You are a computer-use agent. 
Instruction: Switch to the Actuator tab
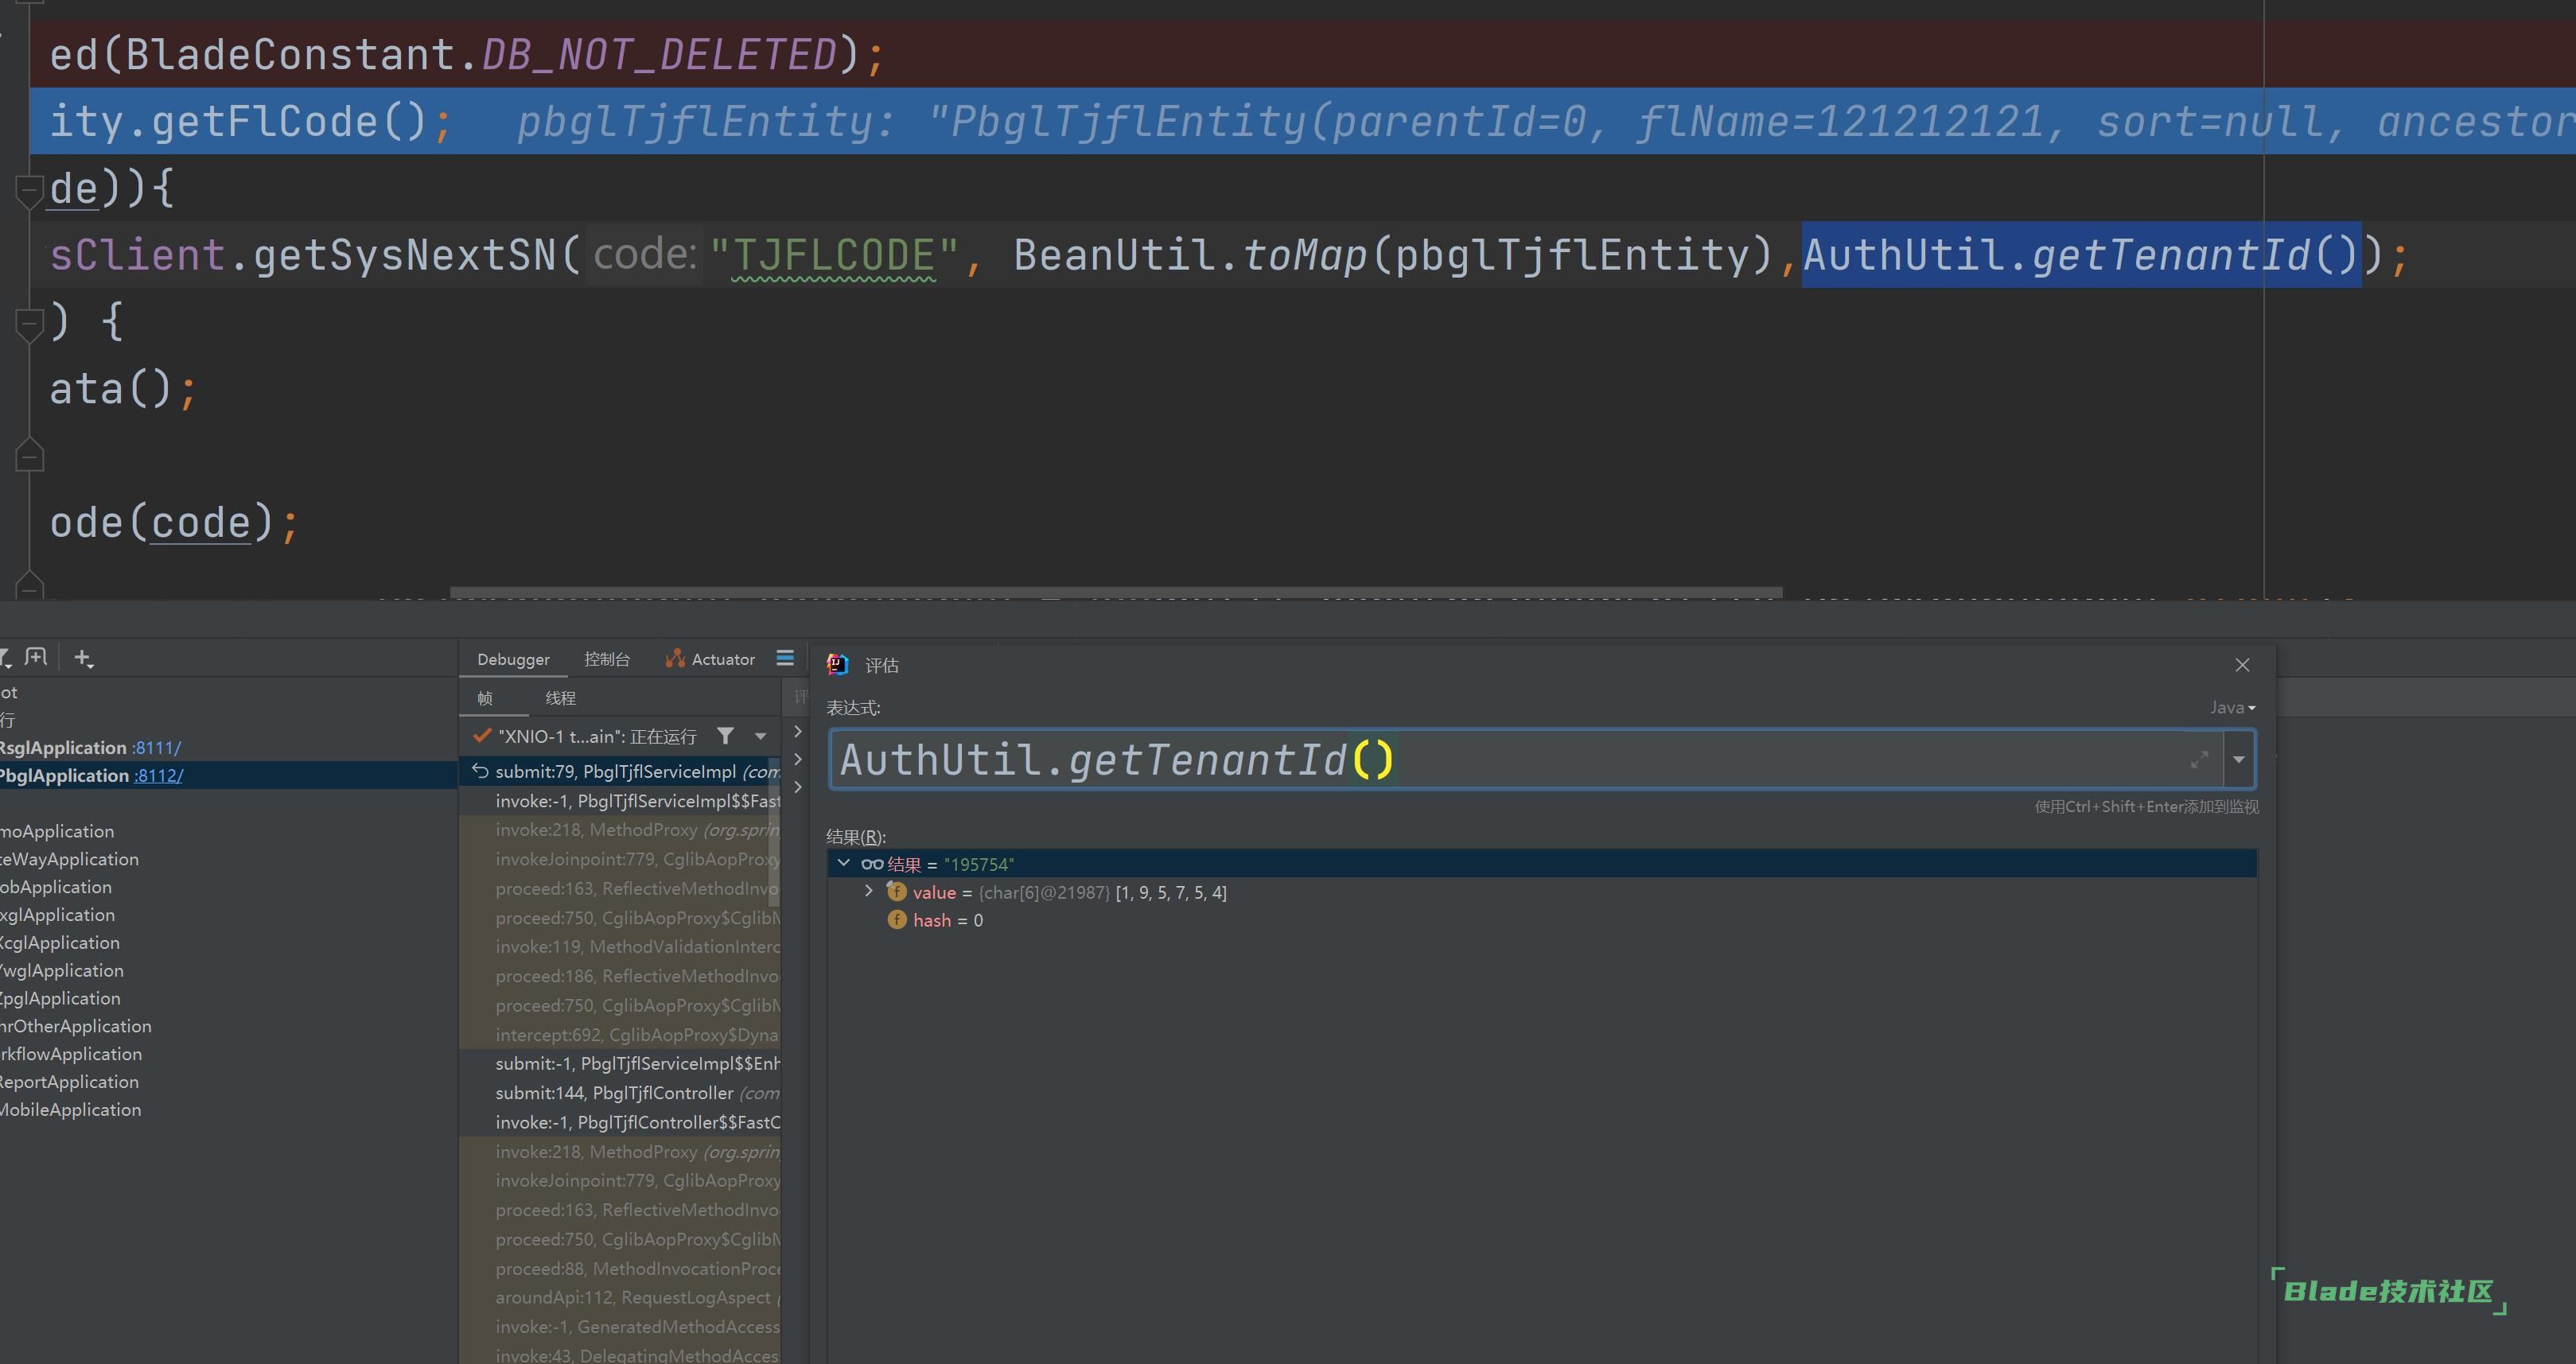tap(710, 659)
